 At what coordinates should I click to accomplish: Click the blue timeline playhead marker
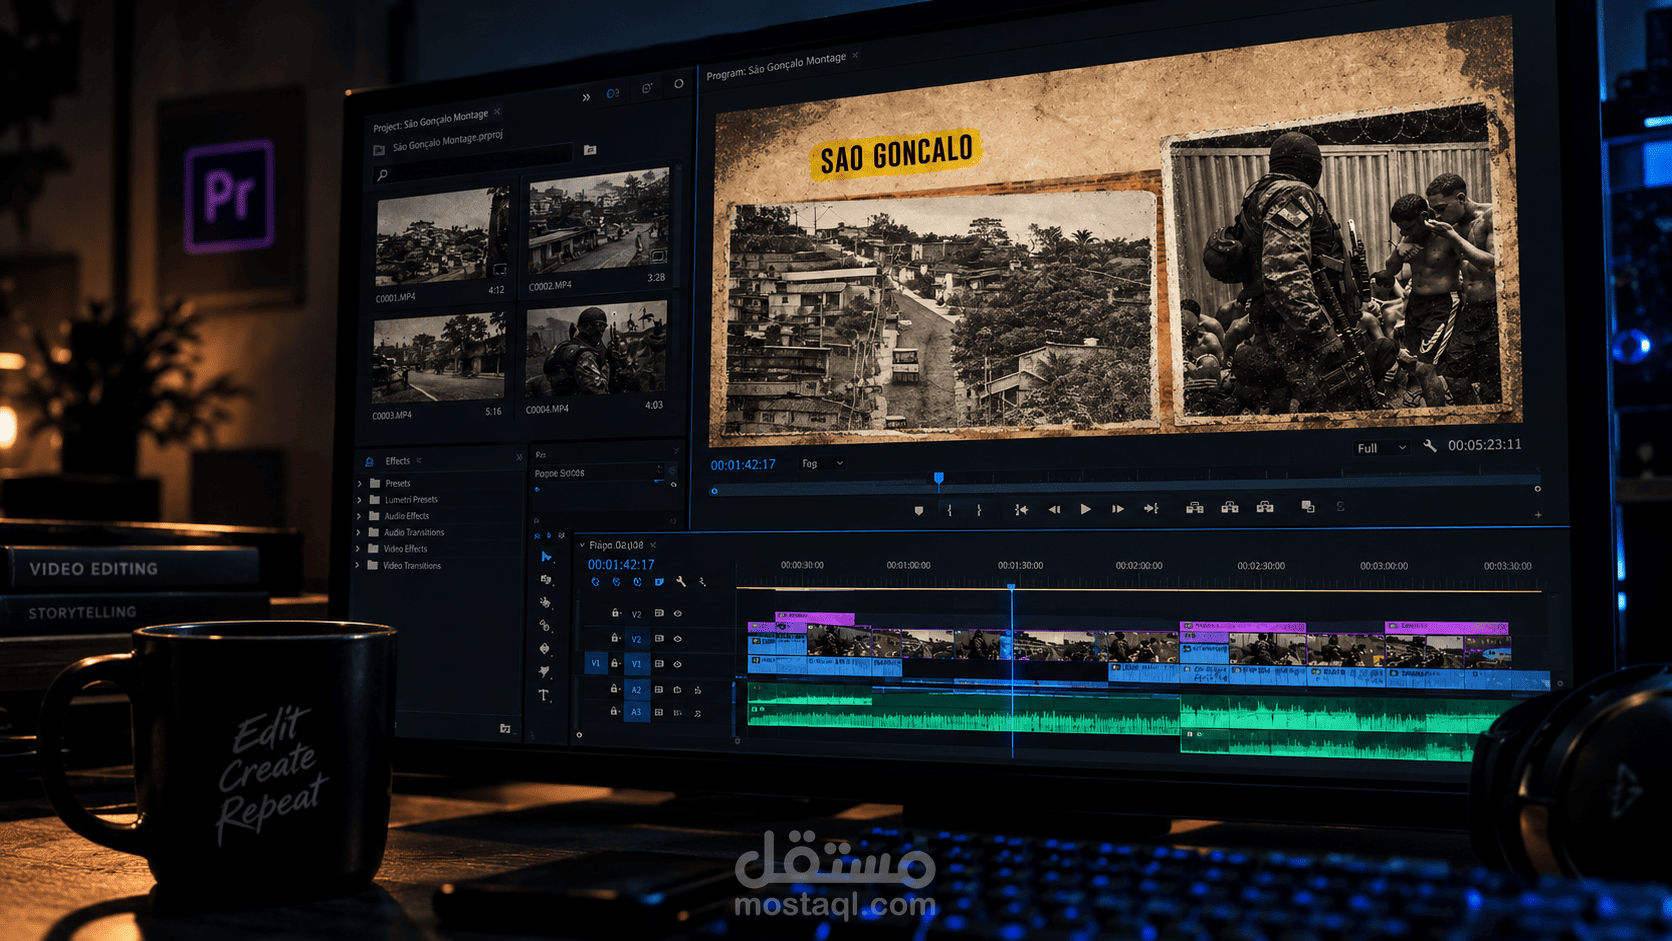pos(1011,586)
